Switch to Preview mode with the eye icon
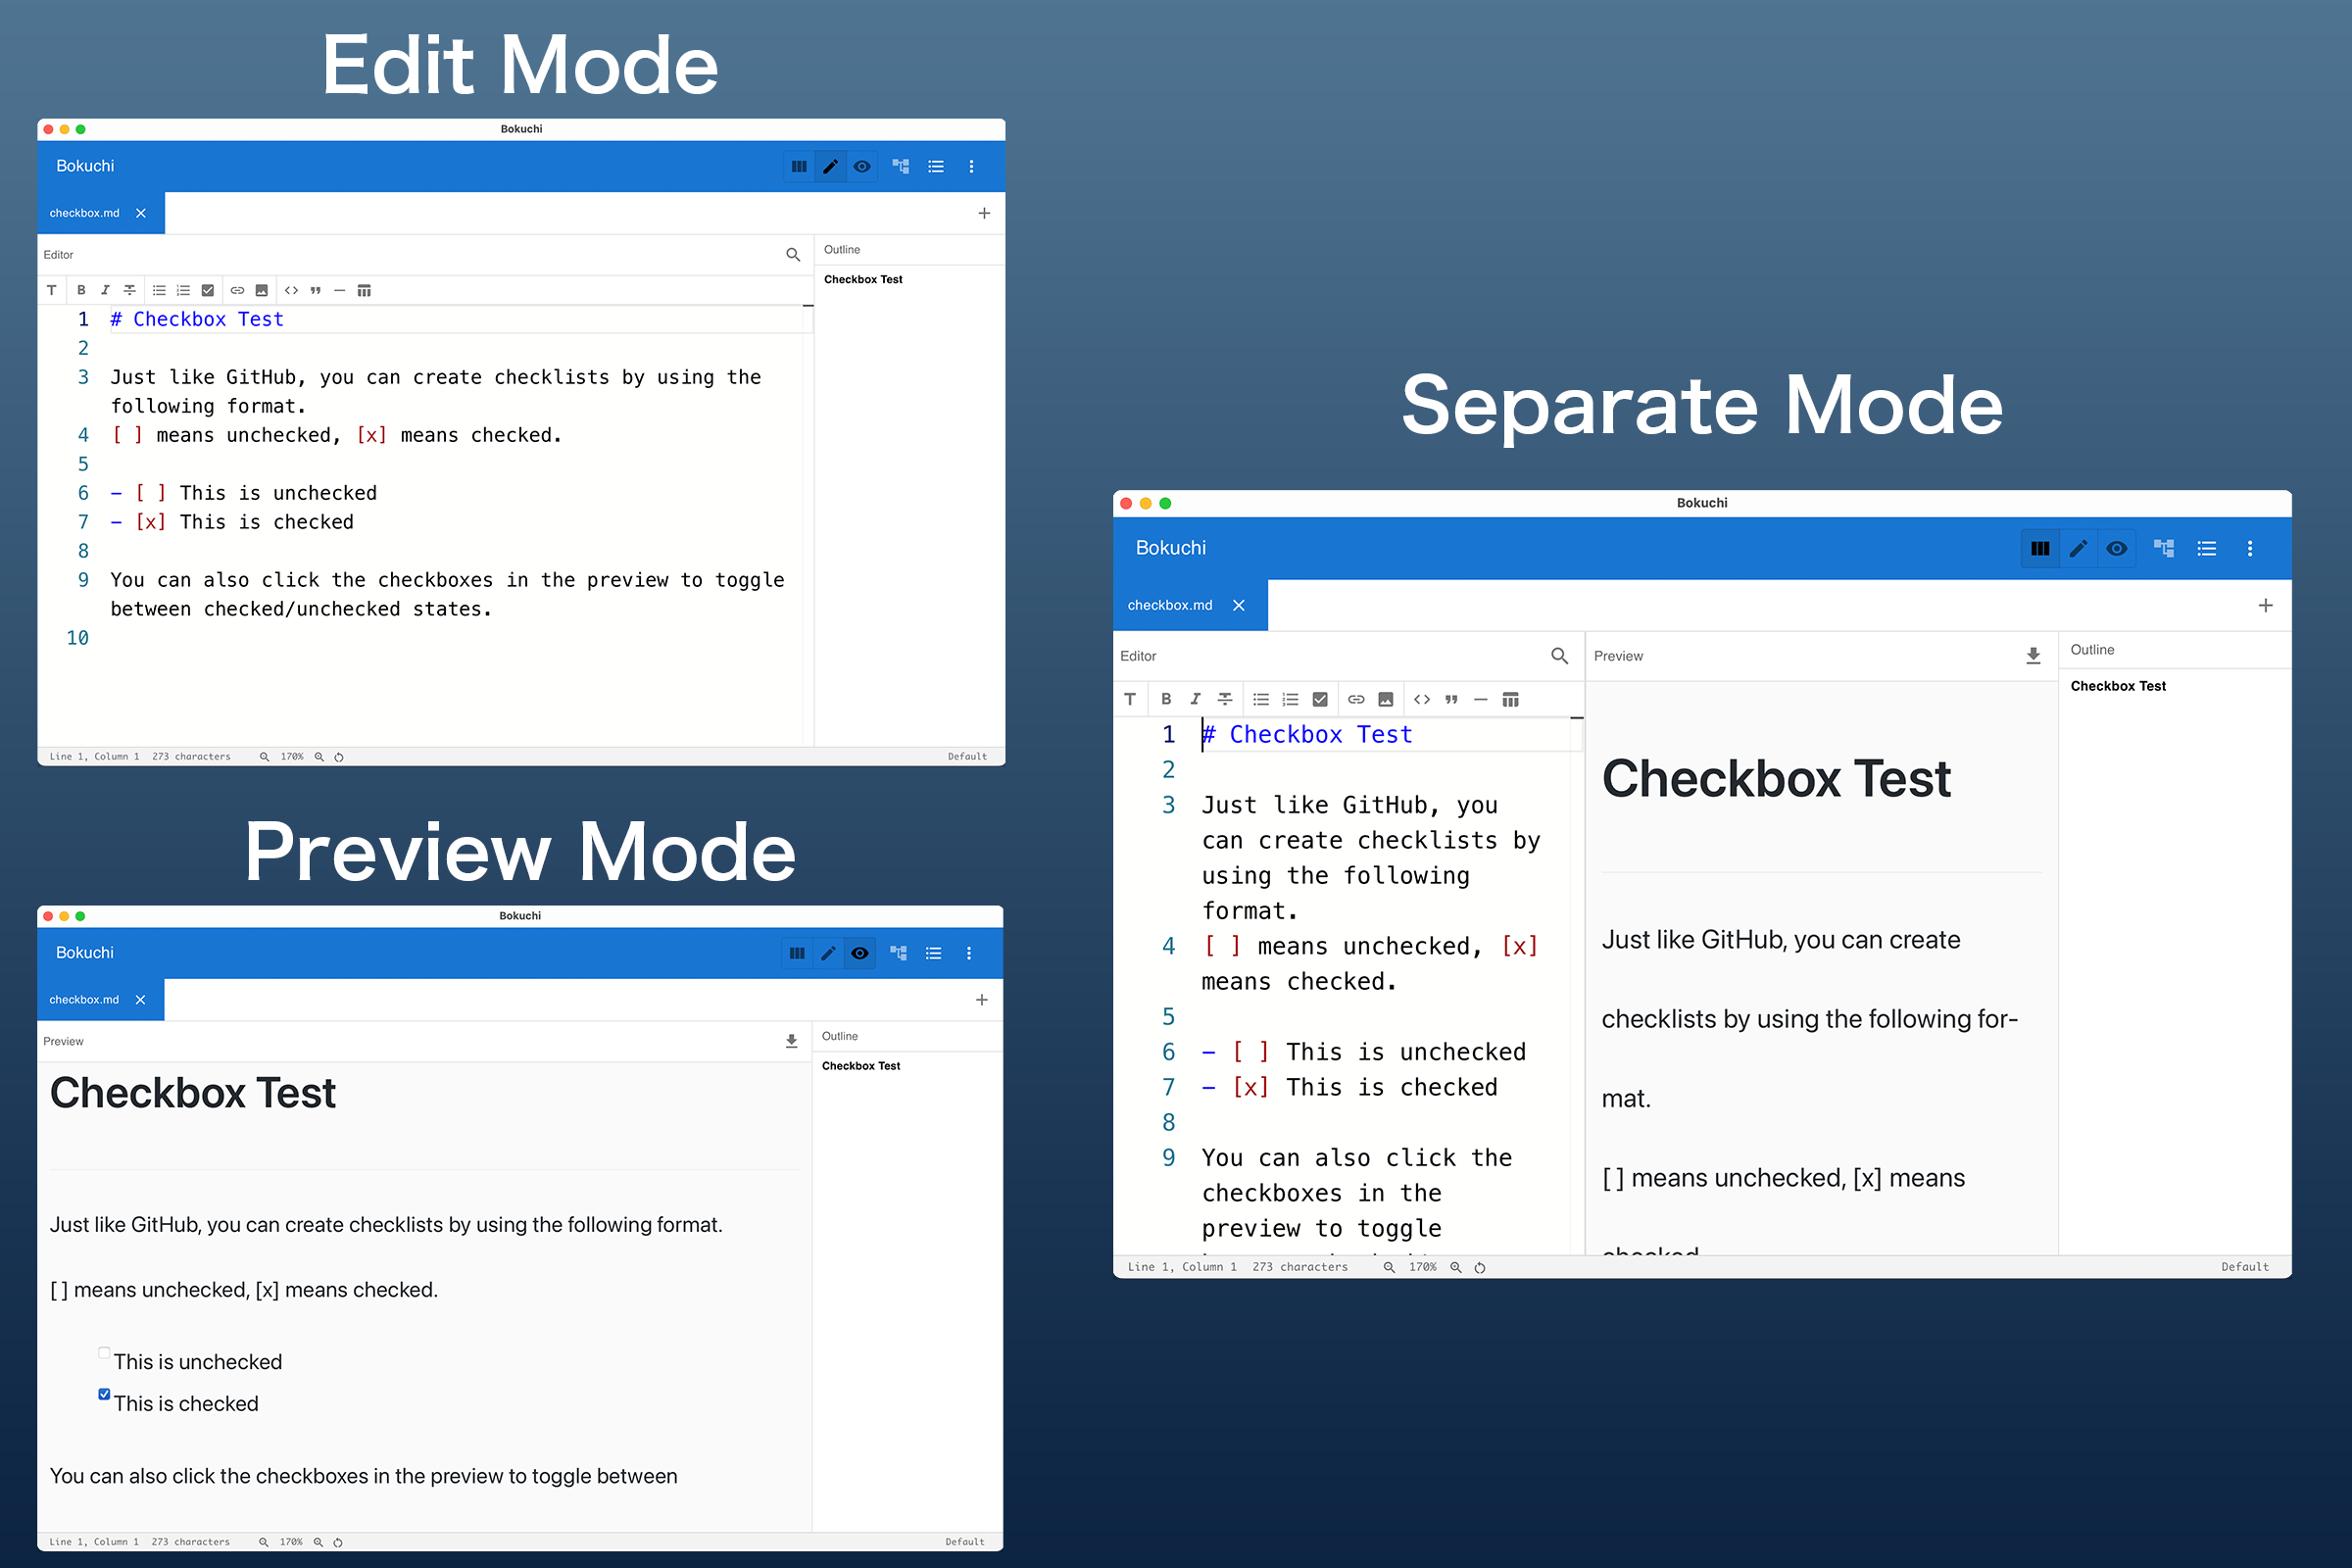 pos(861,166)
